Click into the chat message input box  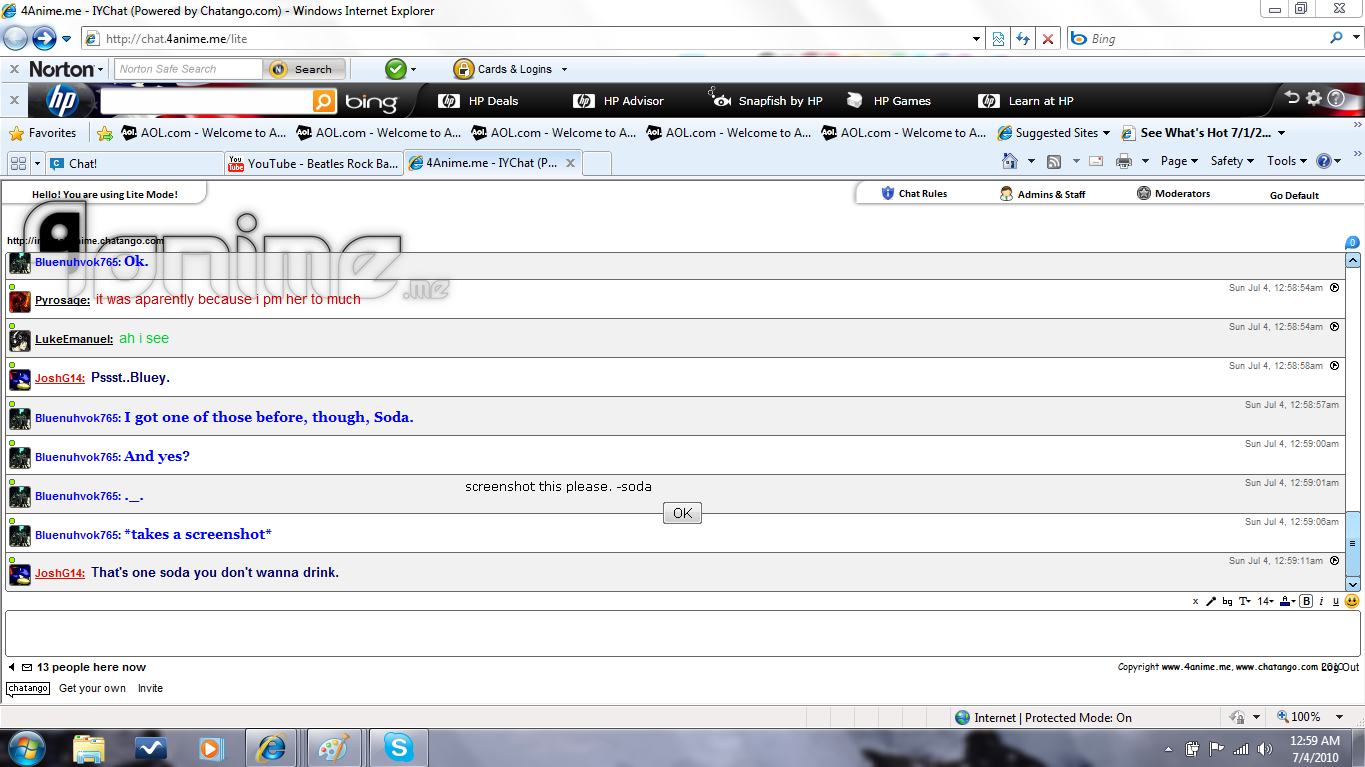pyautogui.click(x=682, y=633)
